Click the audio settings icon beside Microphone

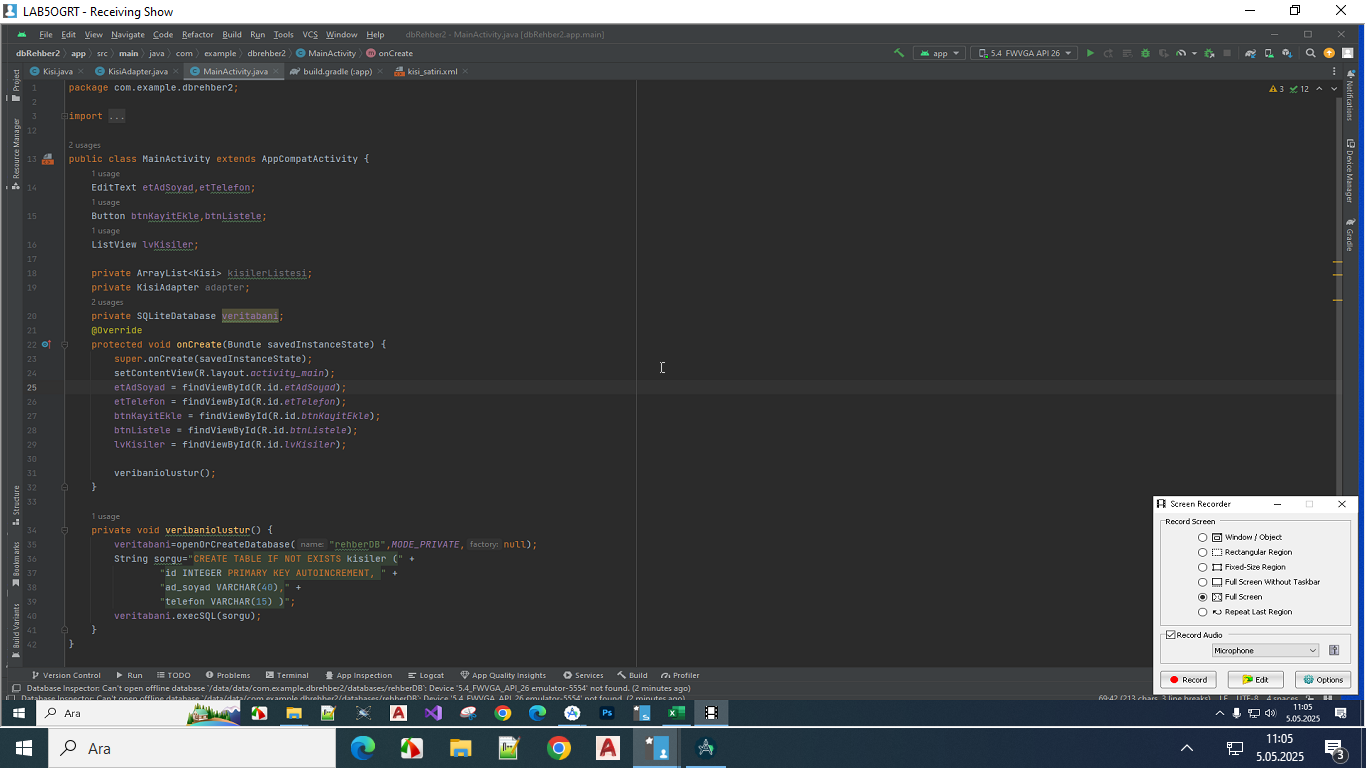coord(1333,651)
